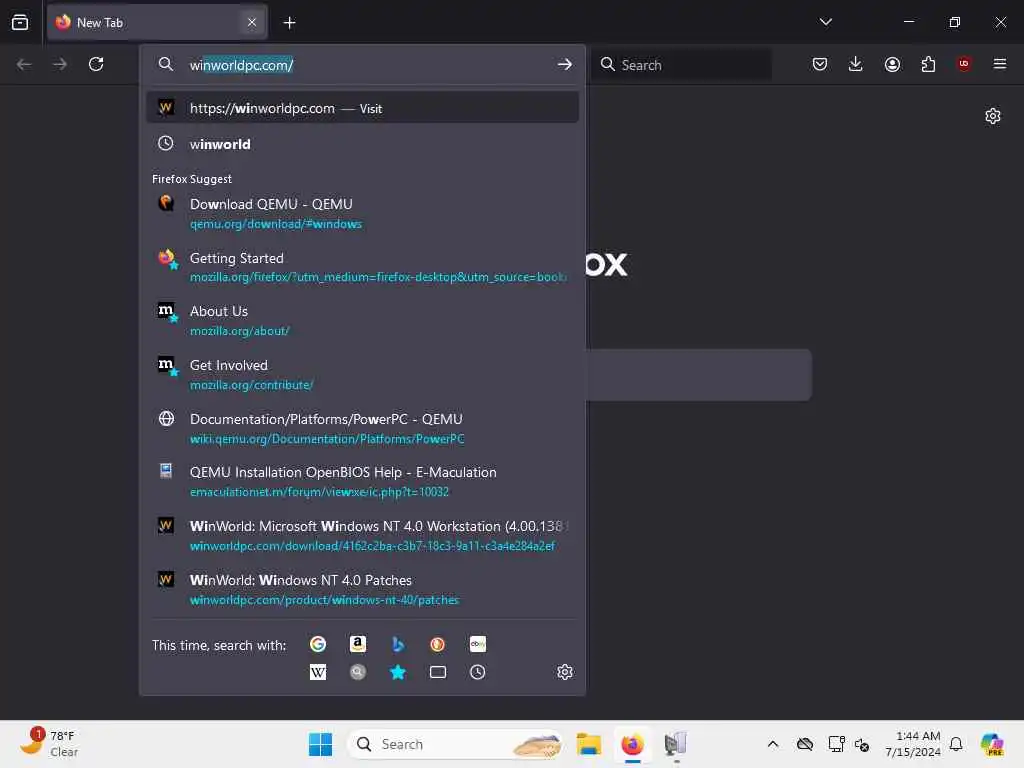Open the Get Involved suggestion

tap(362, 374)
